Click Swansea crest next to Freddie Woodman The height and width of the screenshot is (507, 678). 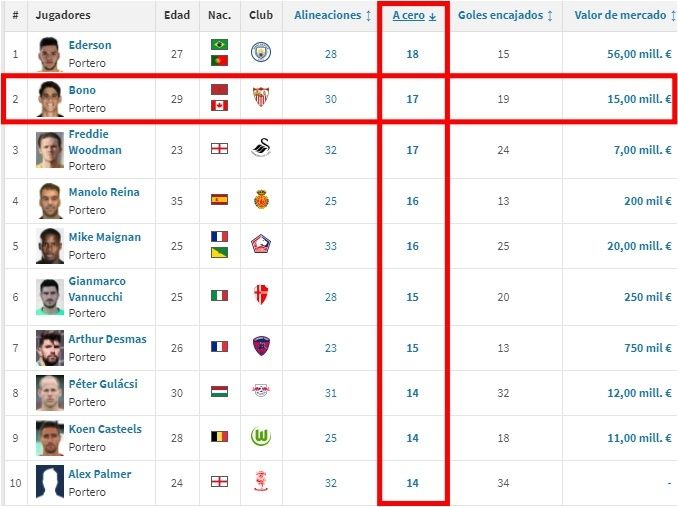261,150
